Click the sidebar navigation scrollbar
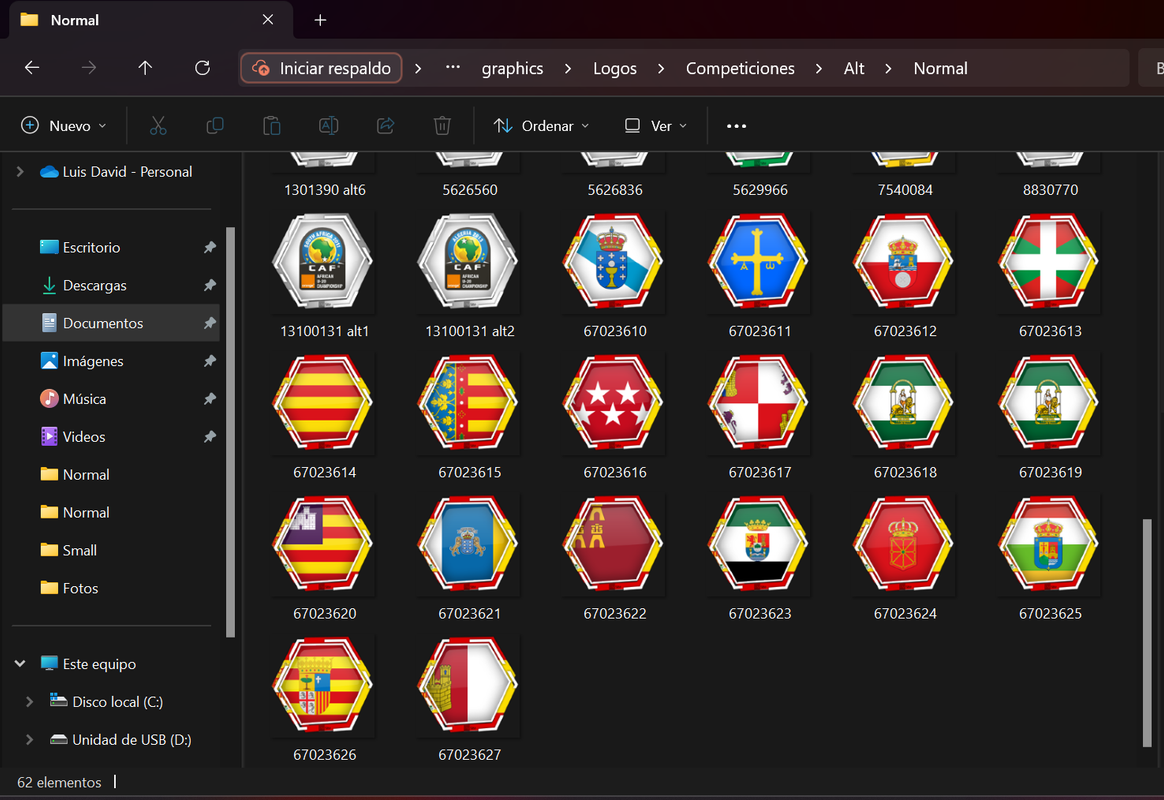 coord(230,432)
